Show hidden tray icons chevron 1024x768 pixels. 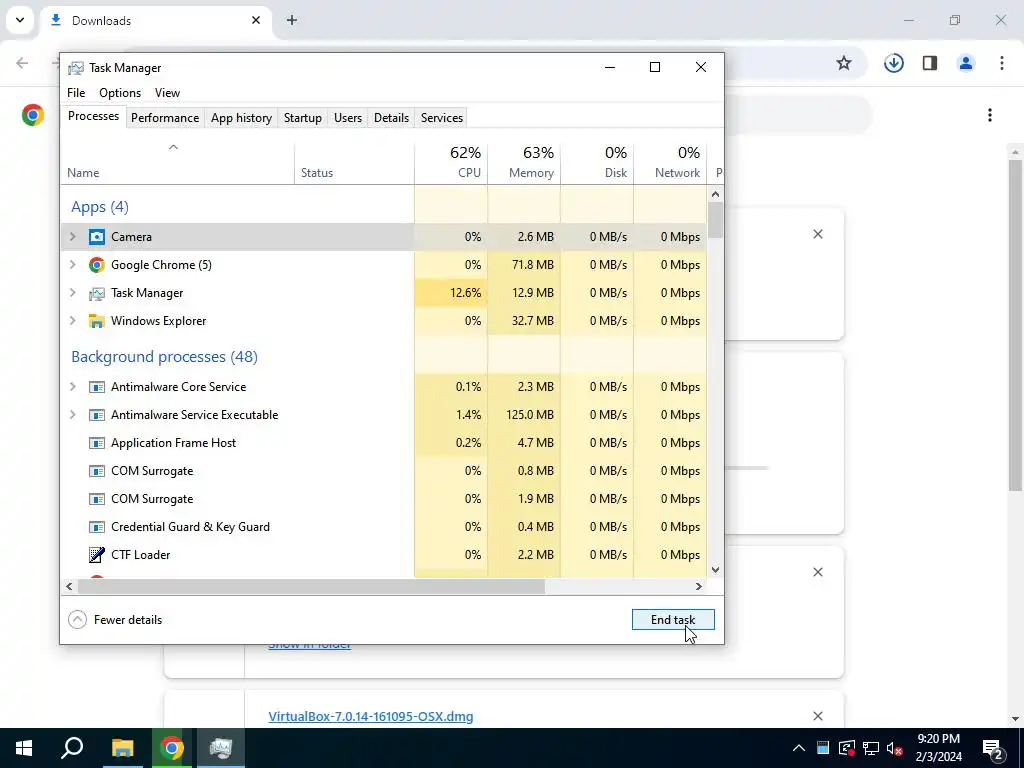(x=799, y=748)
